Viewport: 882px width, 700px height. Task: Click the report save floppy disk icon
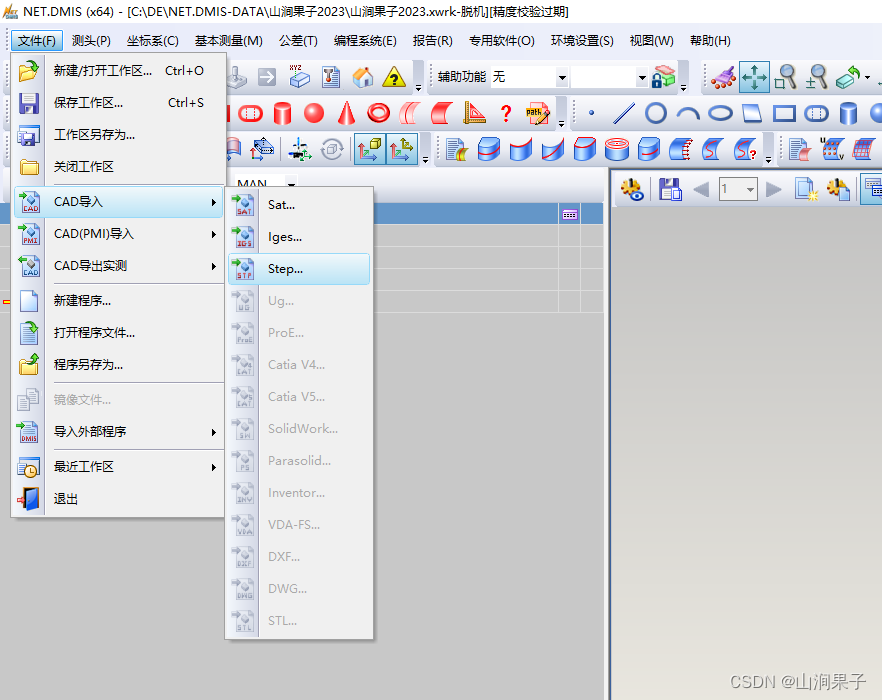point(670,189)
